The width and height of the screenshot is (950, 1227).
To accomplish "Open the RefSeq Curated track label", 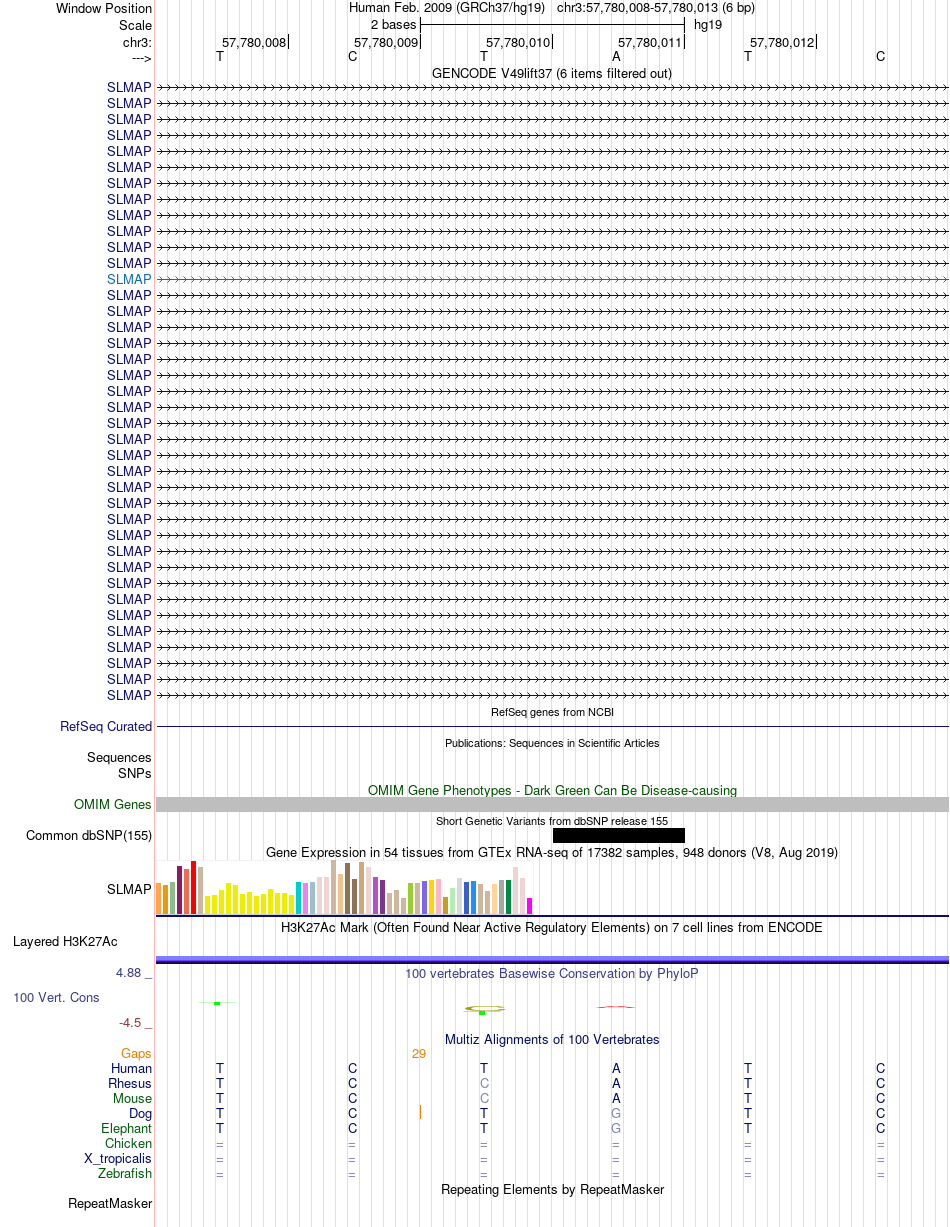I will pyautogui.click(x=106, y=727).
